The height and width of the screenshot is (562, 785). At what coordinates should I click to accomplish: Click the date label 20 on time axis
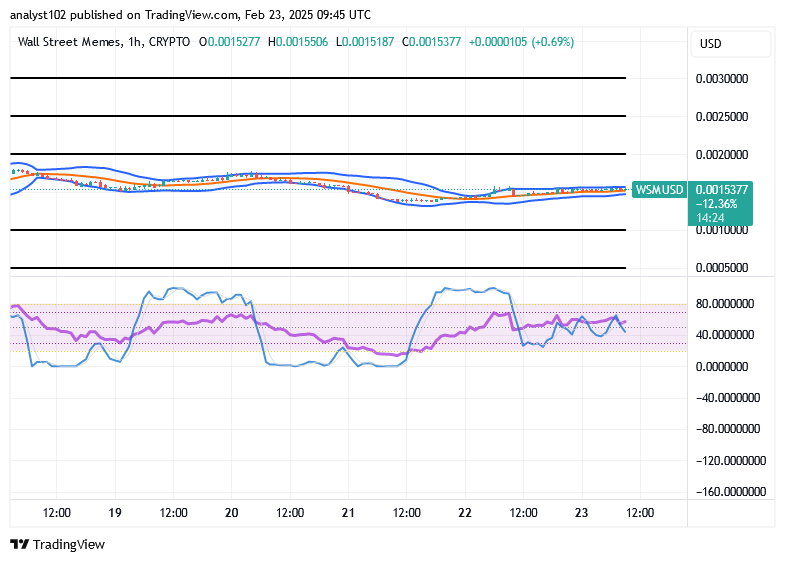(x=231, y=513)
